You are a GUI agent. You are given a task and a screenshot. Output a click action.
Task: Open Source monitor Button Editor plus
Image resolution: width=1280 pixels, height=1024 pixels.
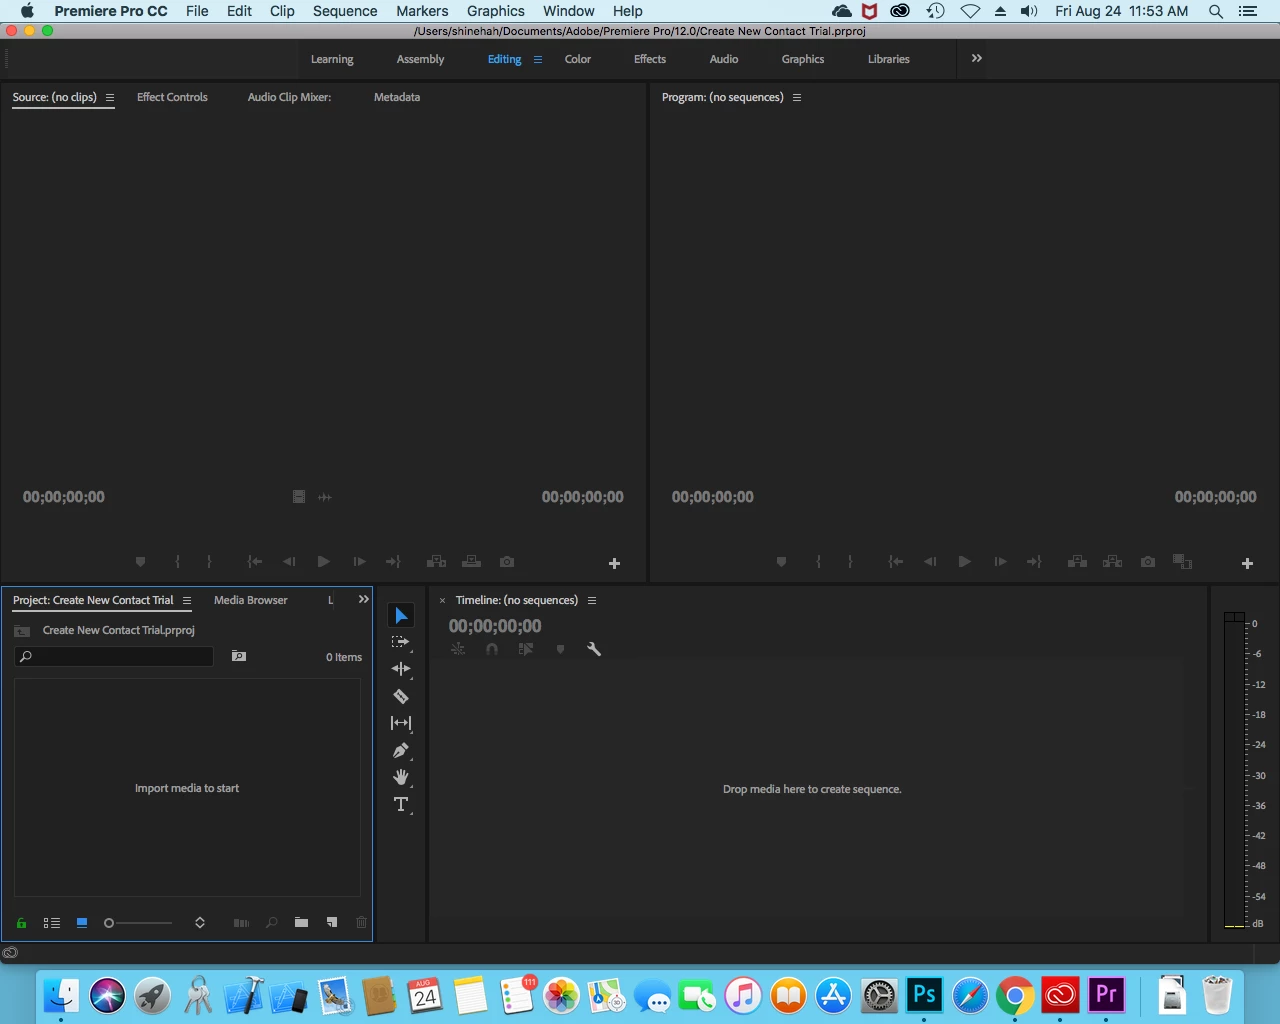(614, 564)
